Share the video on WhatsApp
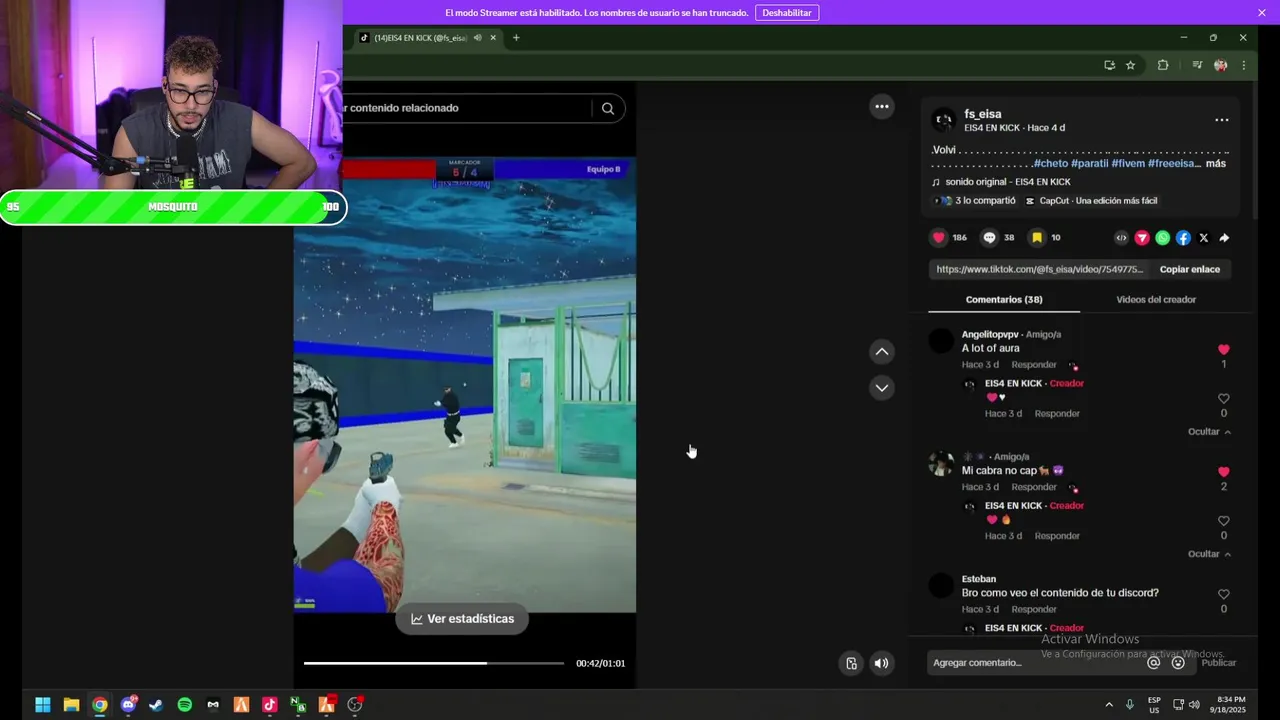 click(1162, 238)
